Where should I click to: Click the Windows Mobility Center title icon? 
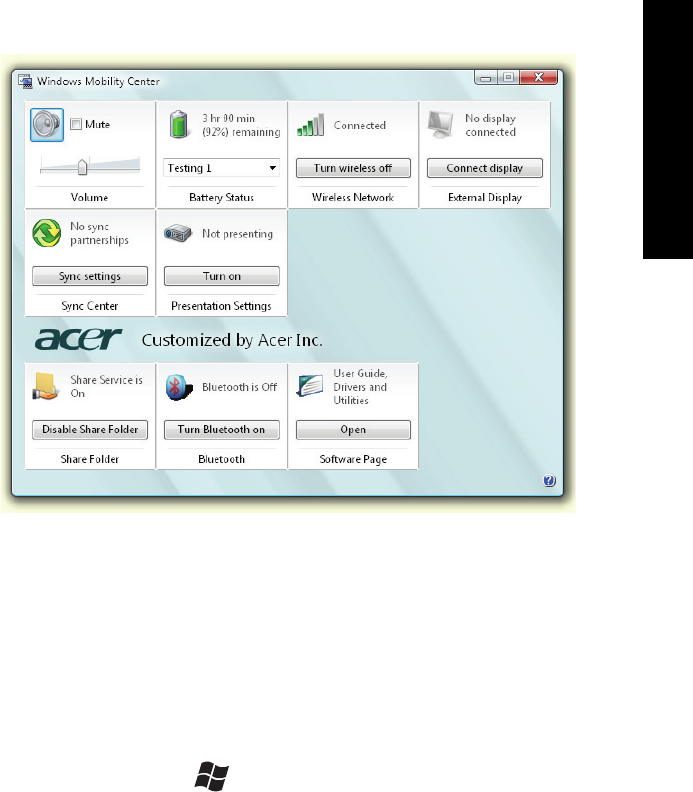25,81
